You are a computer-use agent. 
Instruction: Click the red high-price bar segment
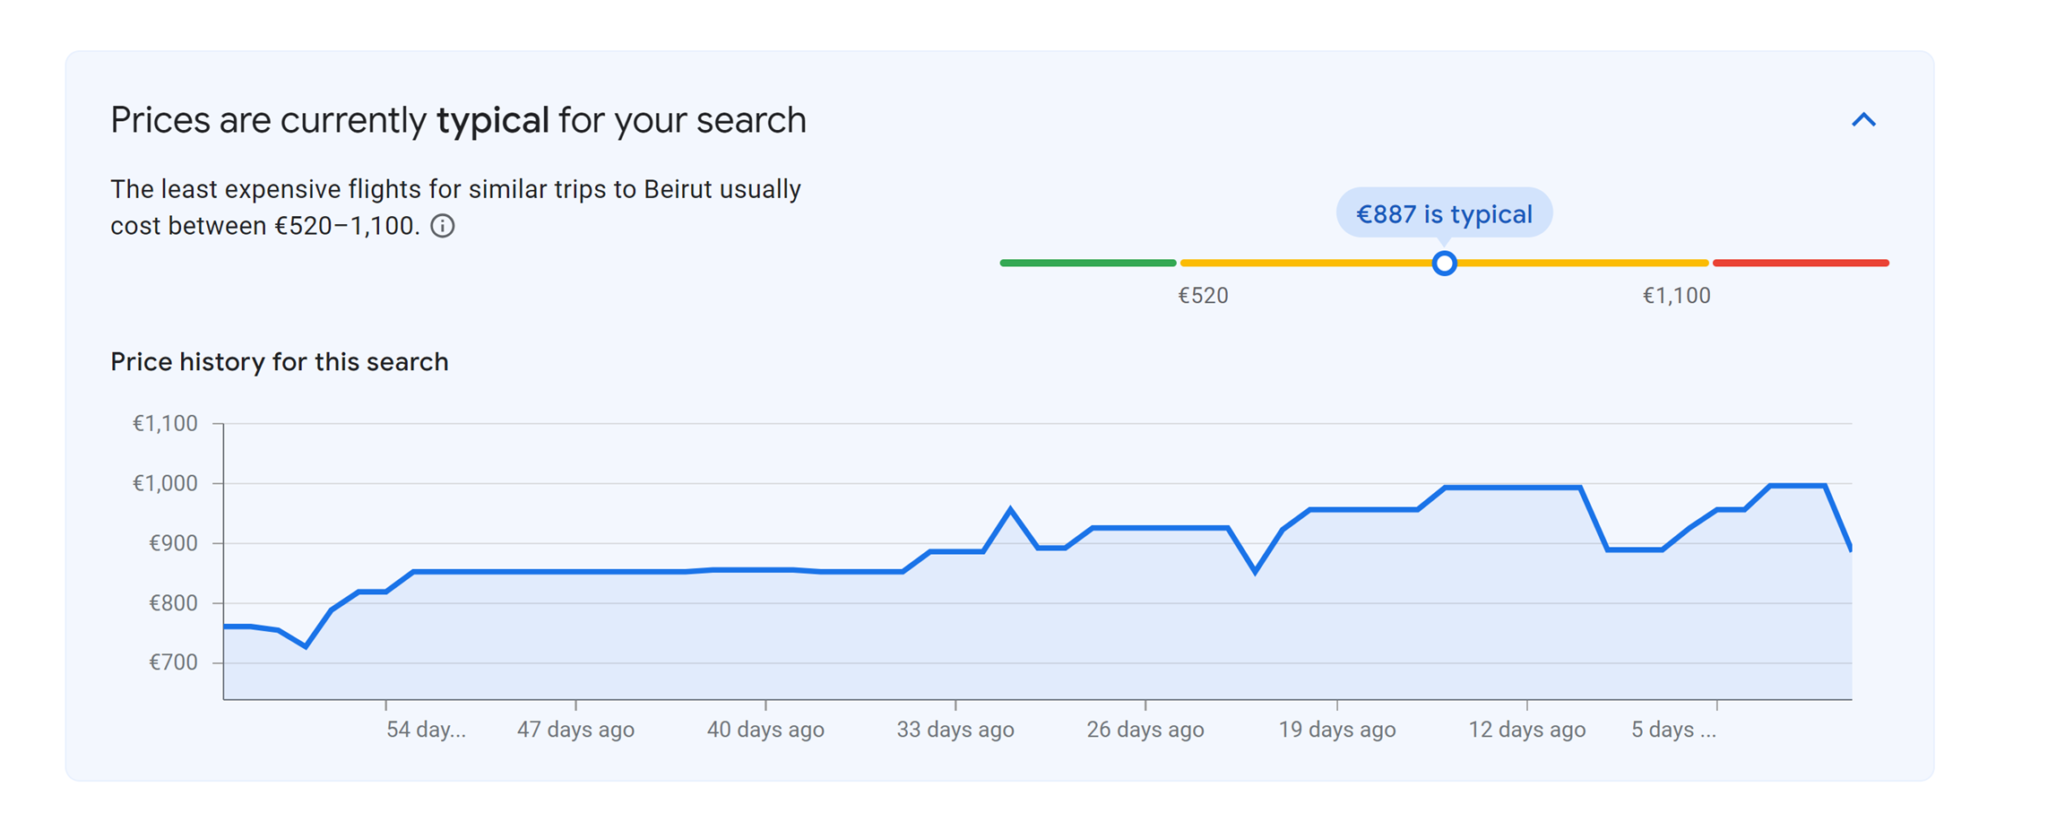coord(1800,263)
